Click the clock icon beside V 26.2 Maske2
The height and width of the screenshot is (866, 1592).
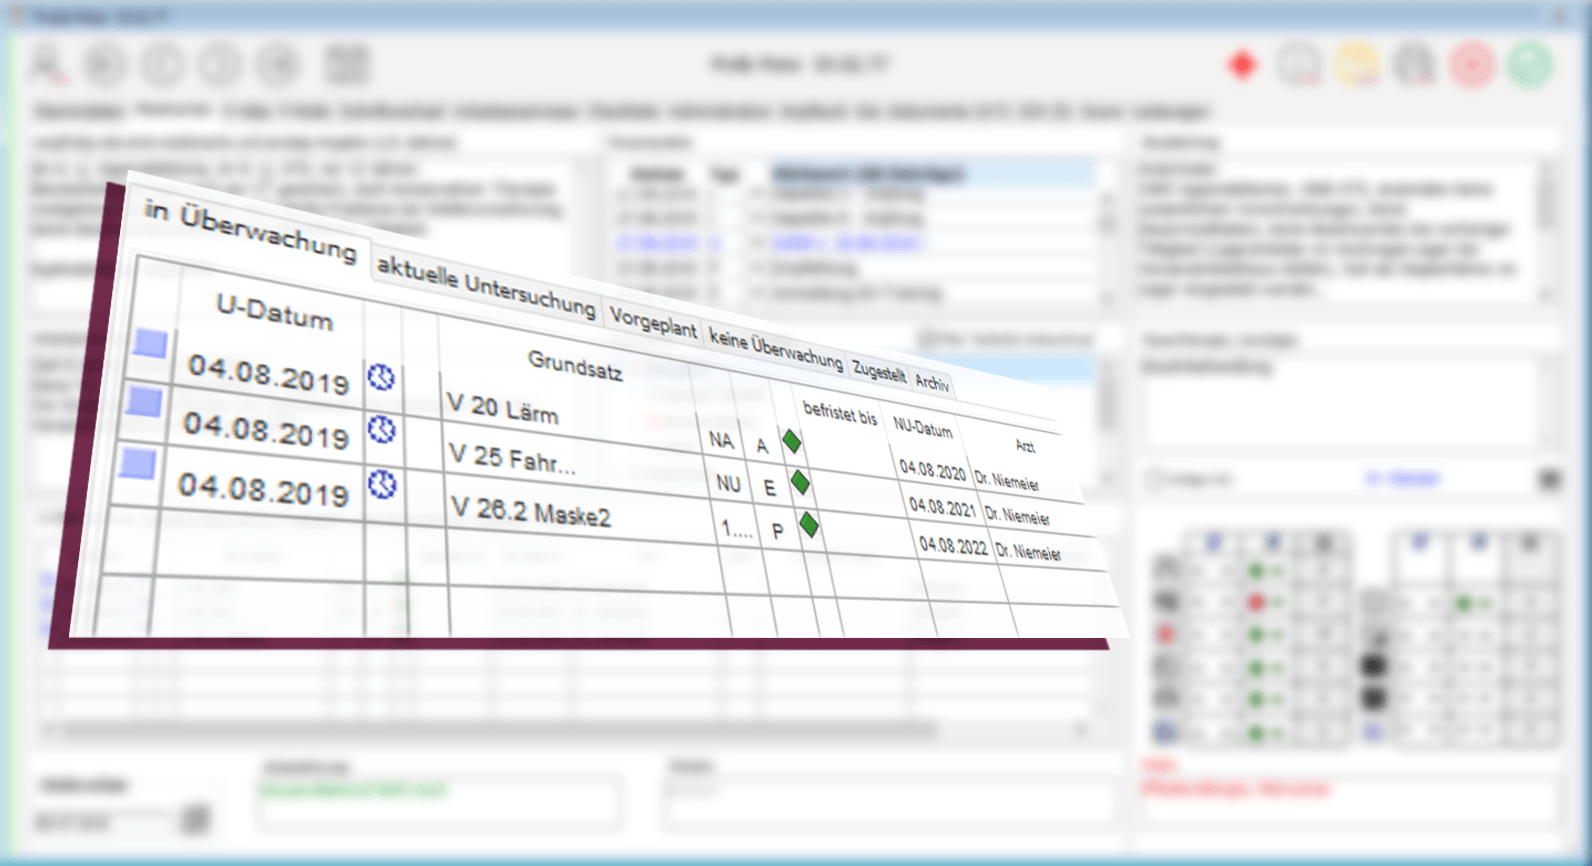(382, 485)
